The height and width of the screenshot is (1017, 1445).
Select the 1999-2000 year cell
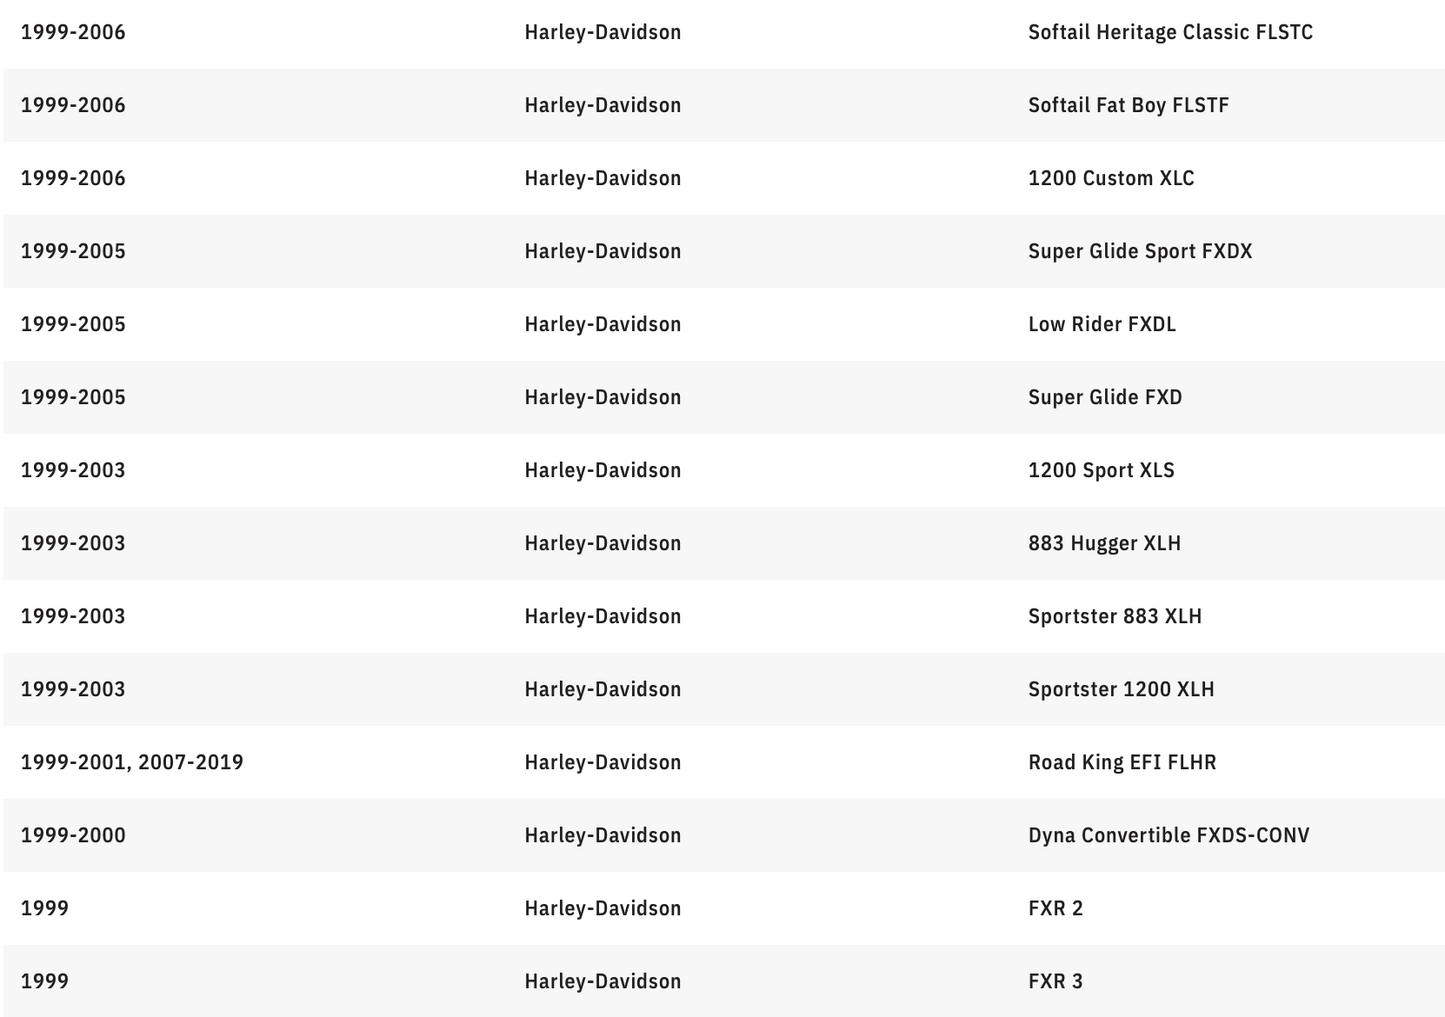tap(73, 835)
